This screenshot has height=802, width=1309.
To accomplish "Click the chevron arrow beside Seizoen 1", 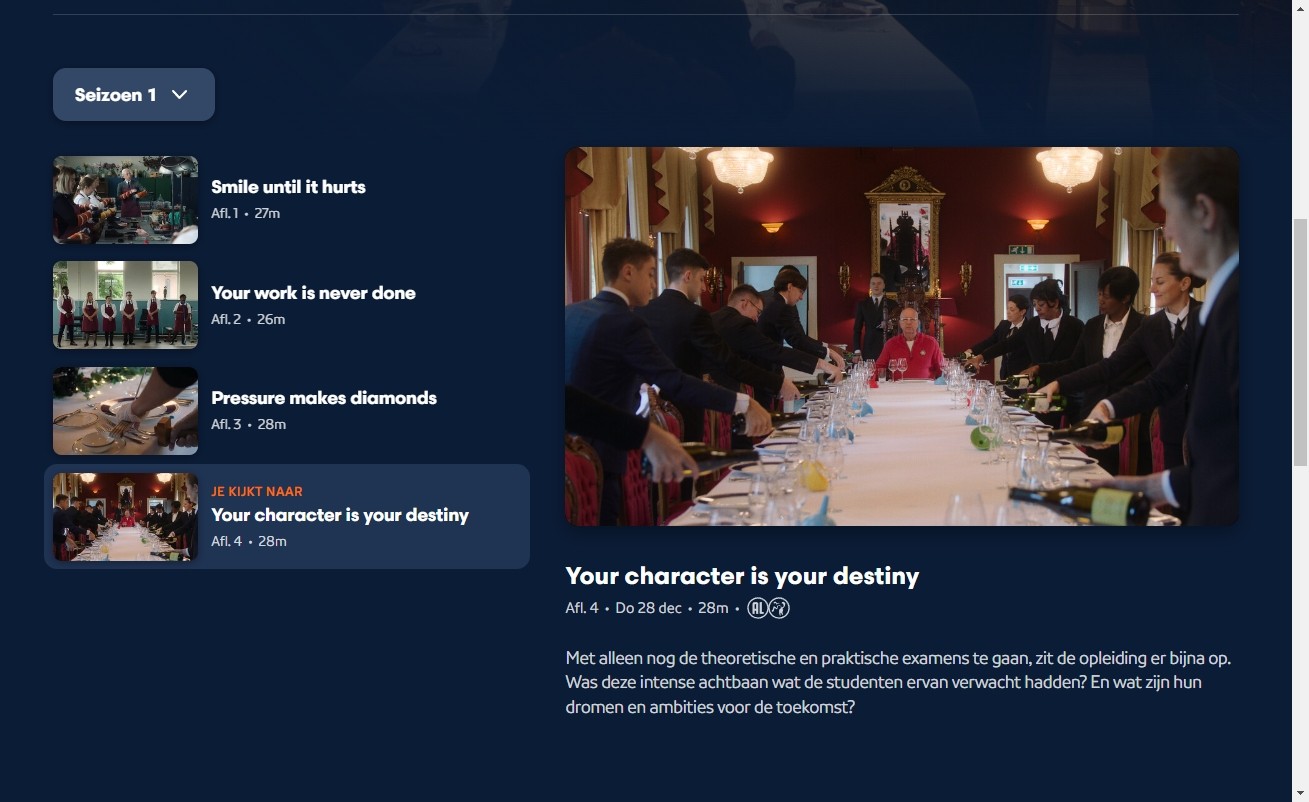I will point(180,95).
